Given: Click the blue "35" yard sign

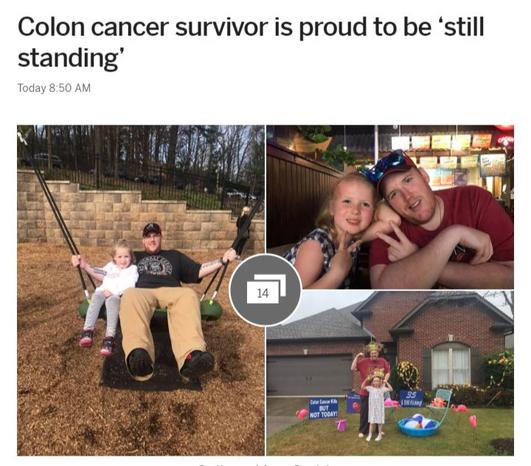Looking at the screenshot, I should pyautogui.click(x=411, y=398).
